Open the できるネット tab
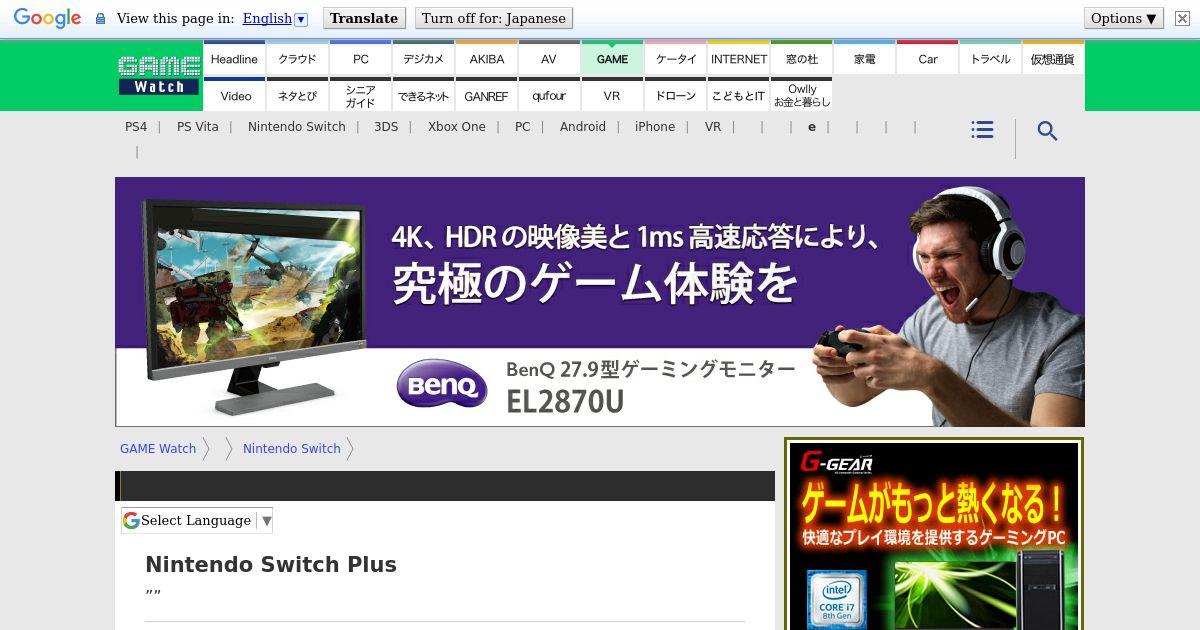This screenshot has height=630, width=1200. point(423,95)
